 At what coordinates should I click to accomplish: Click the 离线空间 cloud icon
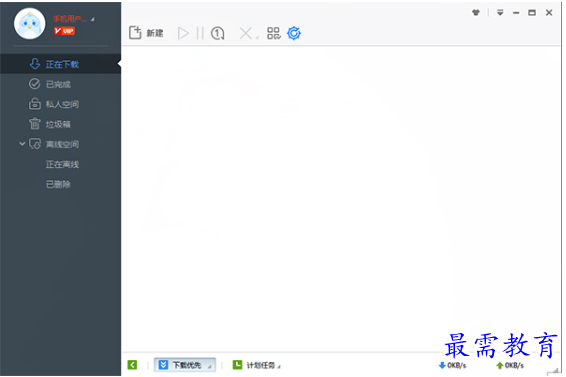[x=35, y=144]
